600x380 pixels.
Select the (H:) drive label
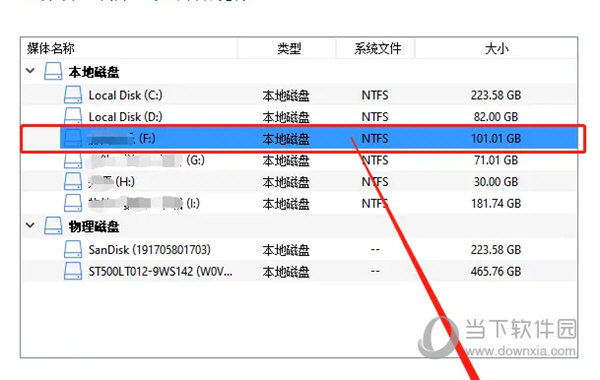tap(125, 181)
